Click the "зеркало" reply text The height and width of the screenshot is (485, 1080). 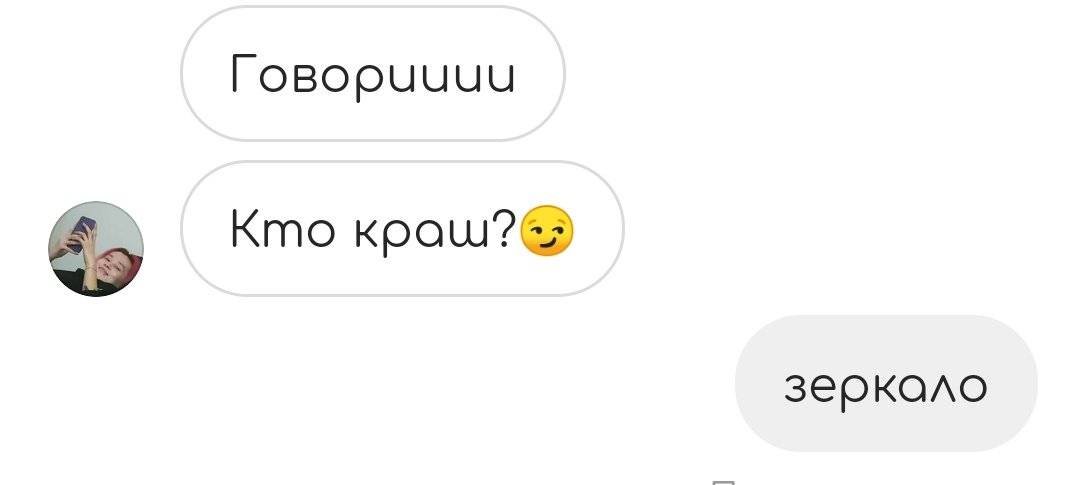coord(886,389)
